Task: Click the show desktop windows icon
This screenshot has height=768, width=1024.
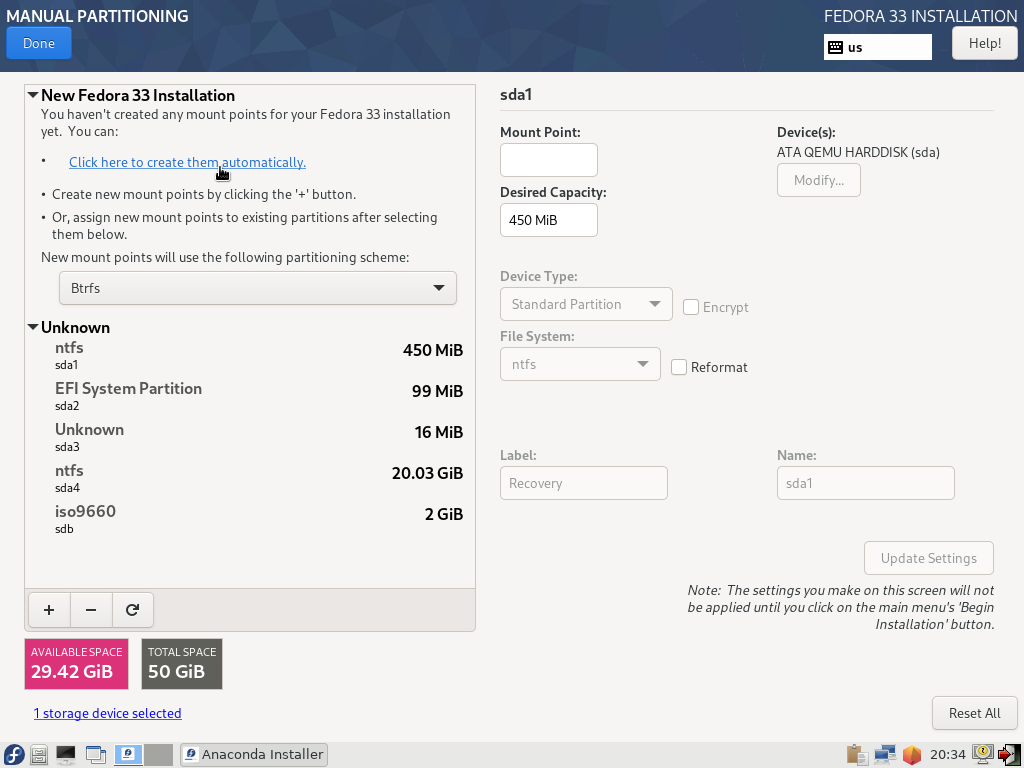Action: pos(96,755)
